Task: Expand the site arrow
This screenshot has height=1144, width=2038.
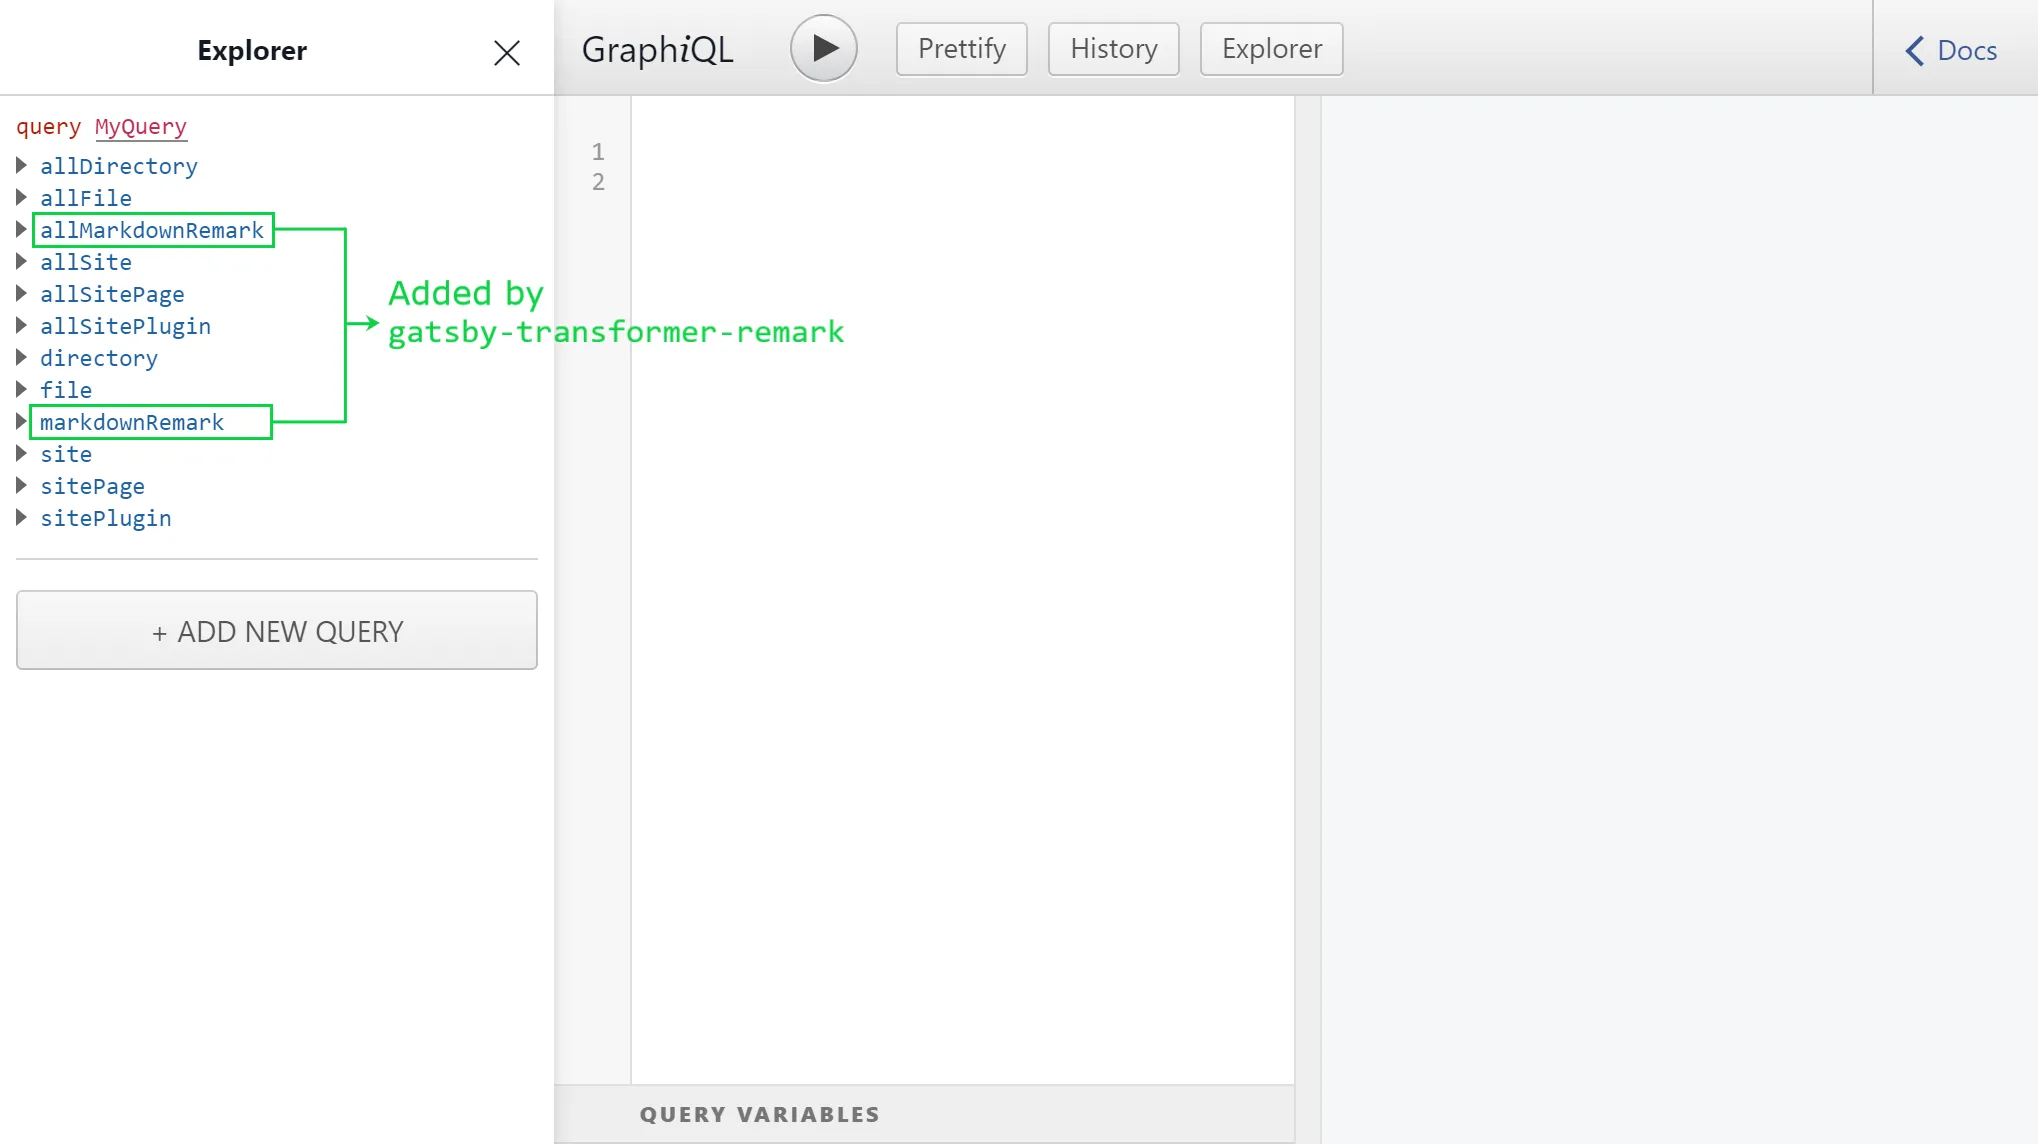Action: click(x=21, y=453)
